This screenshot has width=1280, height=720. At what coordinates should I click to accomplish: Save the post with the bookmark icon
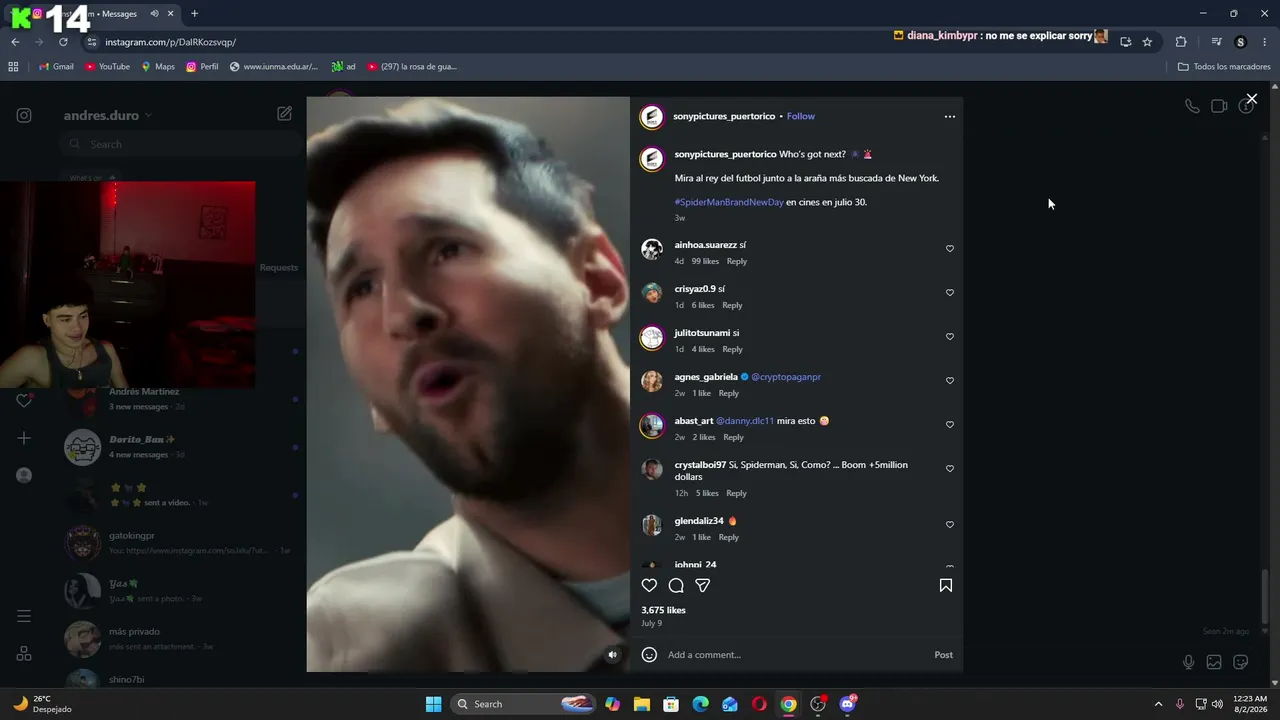pos(945,585)
